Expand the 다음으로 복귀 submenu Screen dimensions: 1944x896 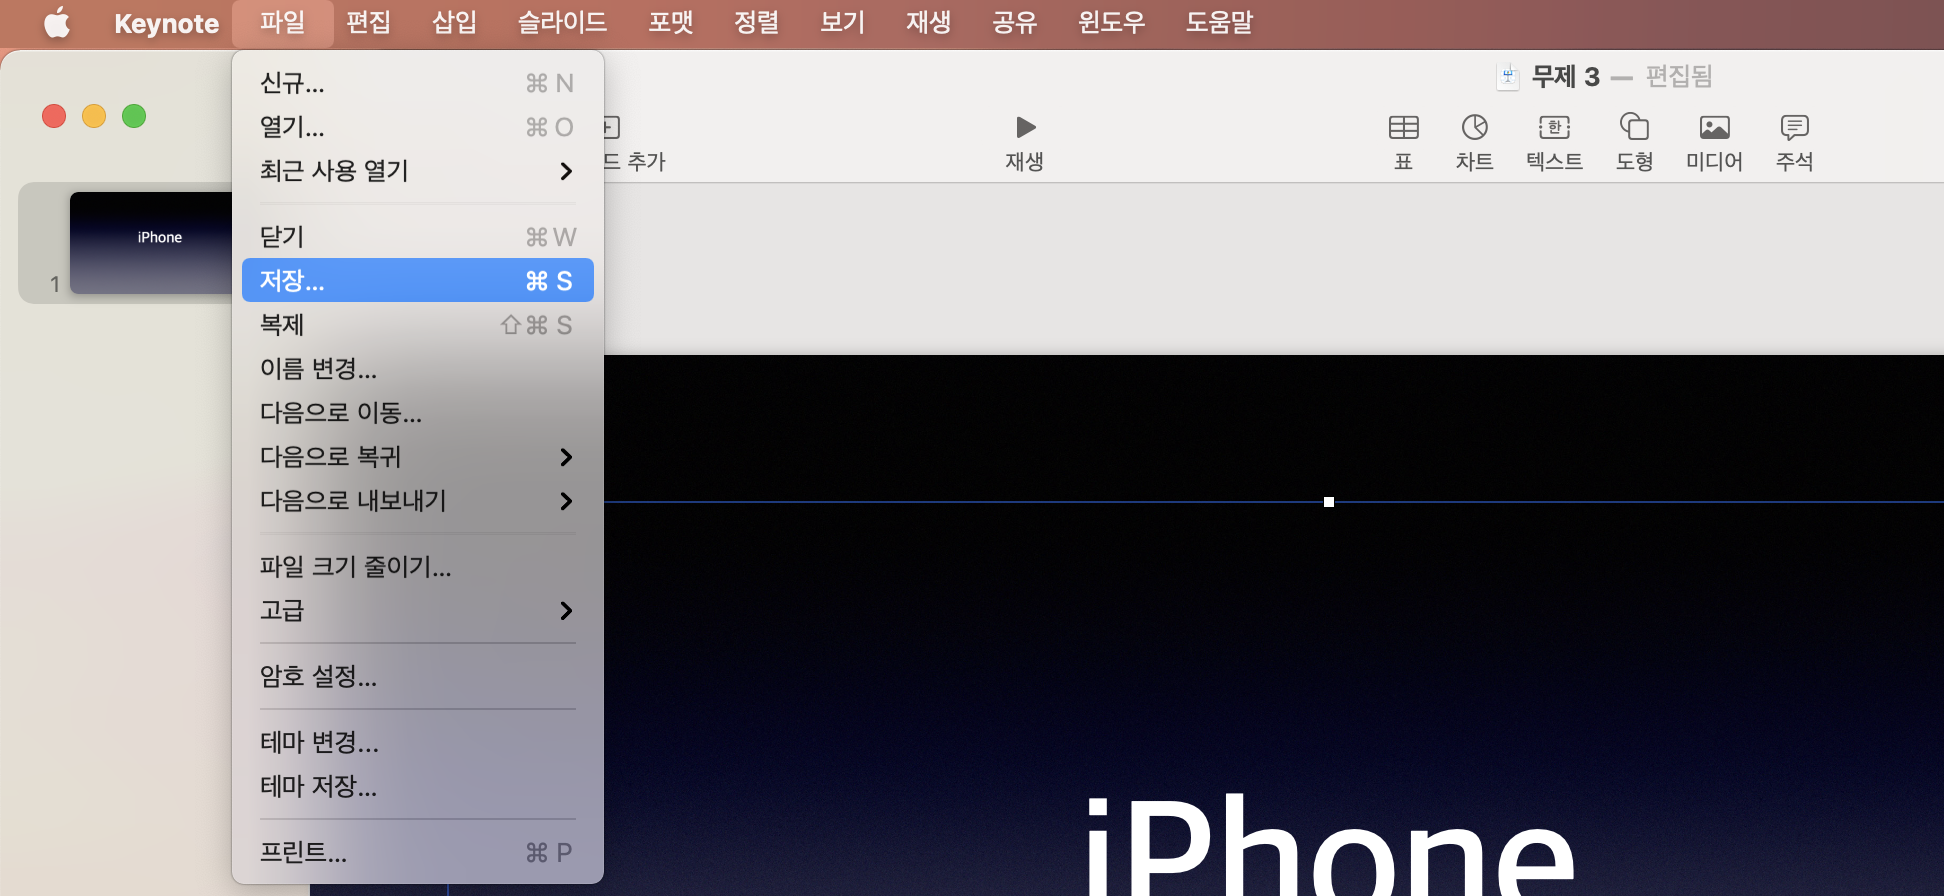(x=418, y=457)
